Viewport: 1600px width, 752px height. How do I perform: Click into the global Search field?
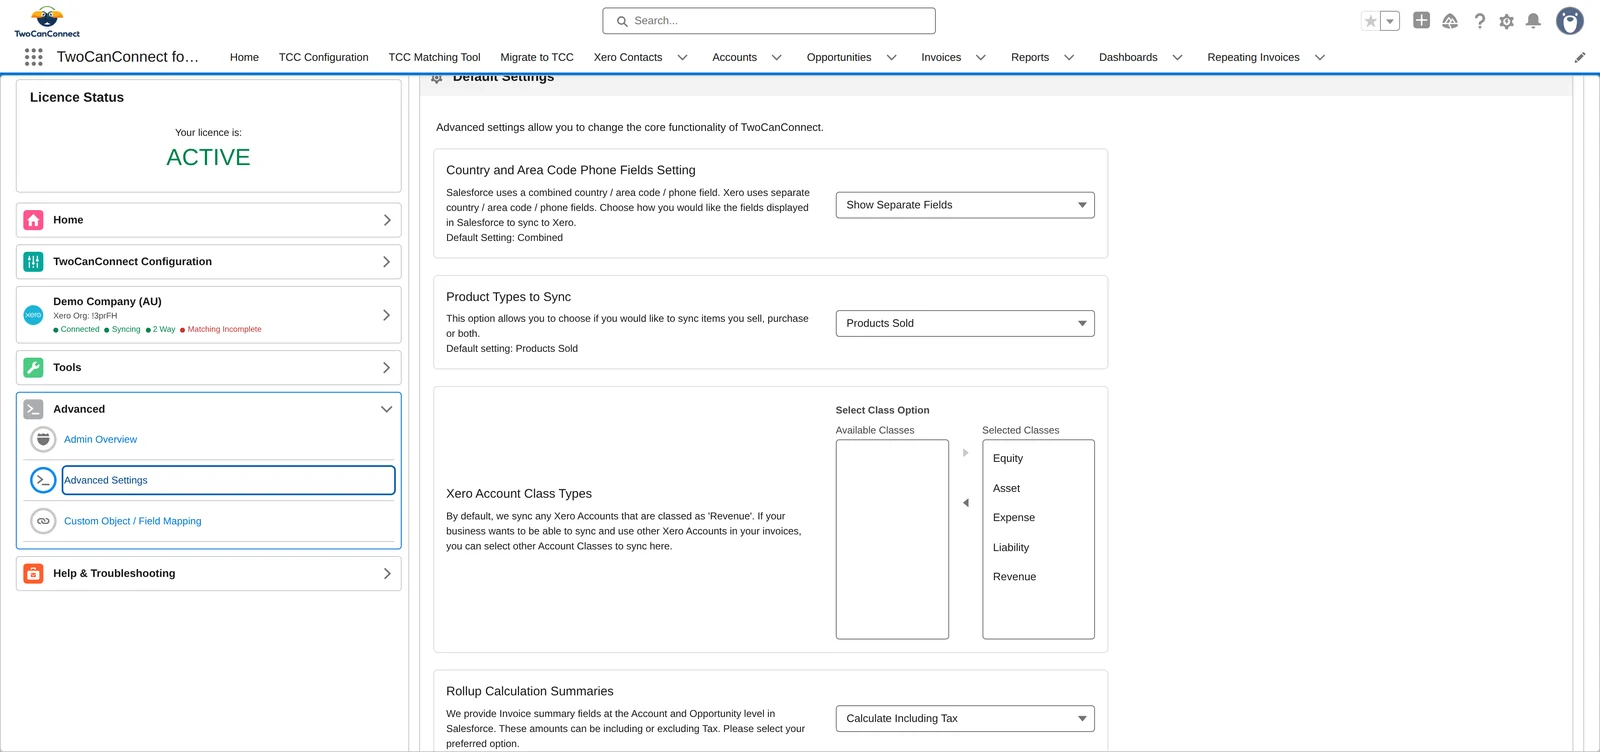[x=769, y=21]
